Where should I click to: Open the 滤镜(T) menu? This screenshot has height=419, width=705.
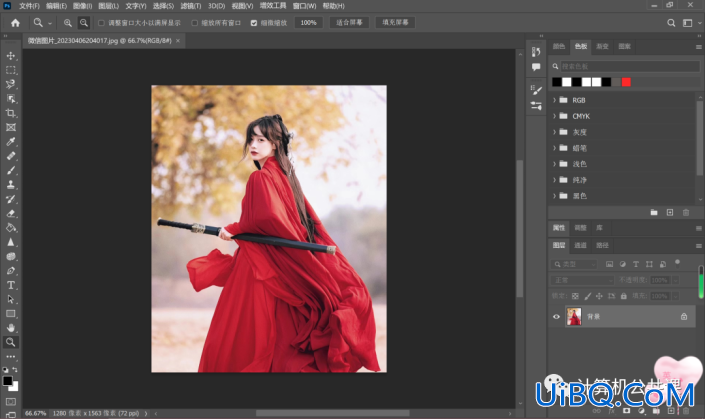point(191,6)
